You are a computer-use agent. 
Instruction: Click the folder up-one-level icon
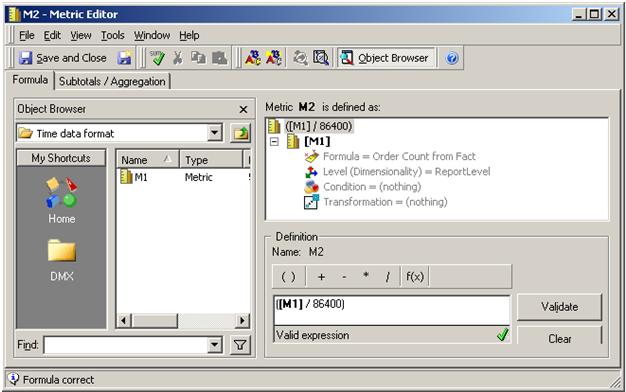coord(241,133)
